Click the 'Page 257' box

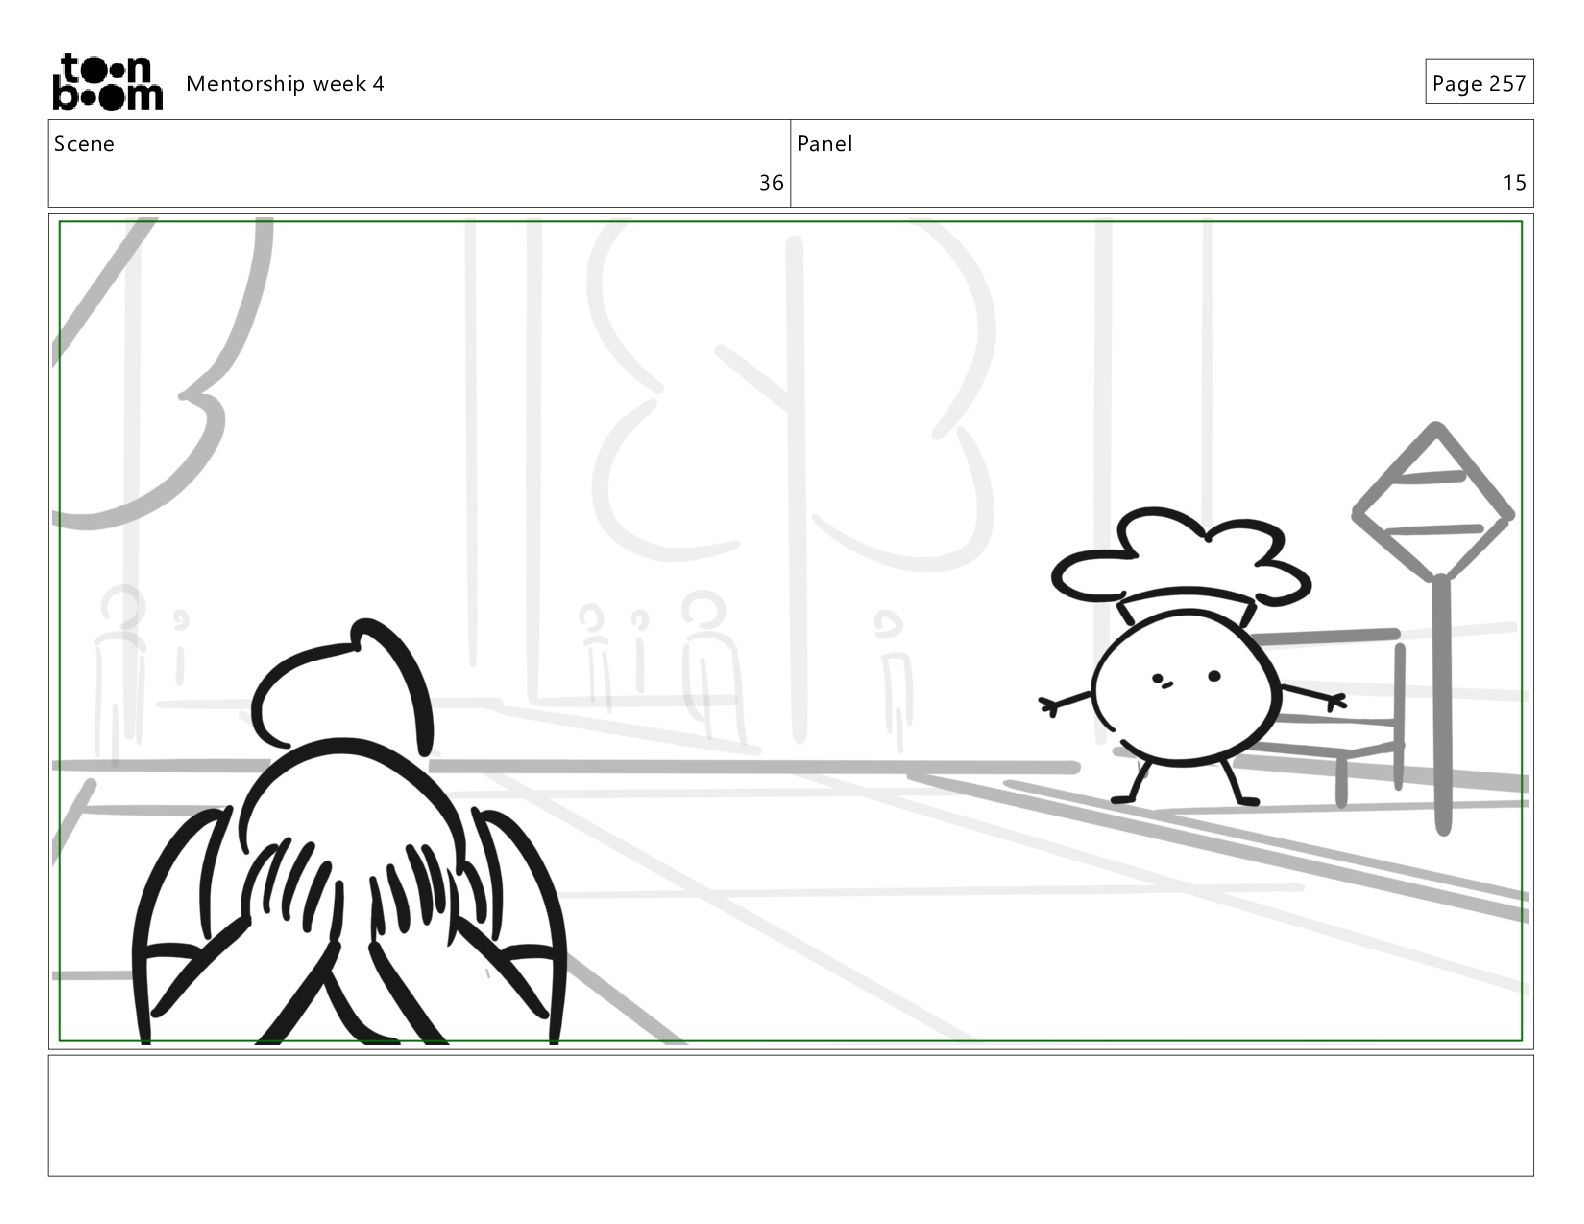[1479, 82]
